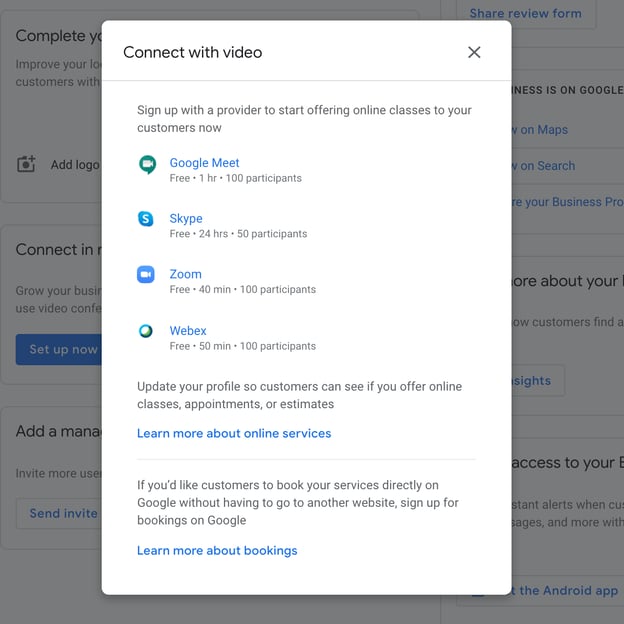
Task: Close the Connect with video dialog
Action: (x=474, y=52)
